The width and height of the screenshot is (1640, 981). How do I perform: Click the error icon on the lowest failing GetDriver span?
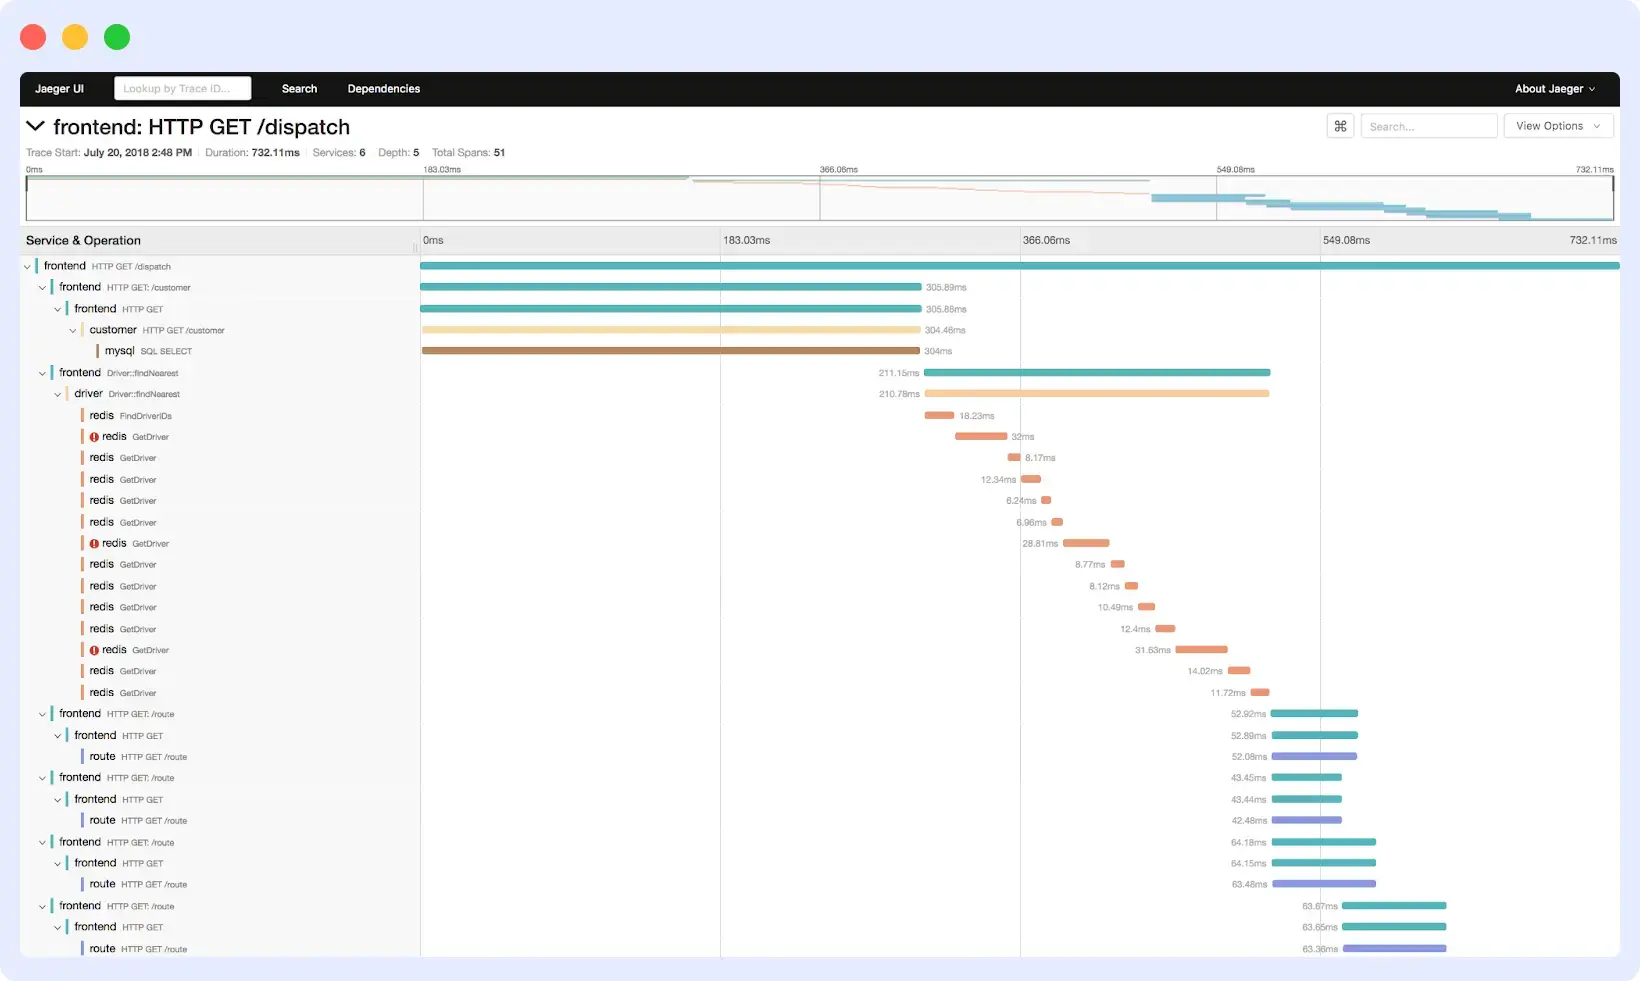(x=93, y=650)
